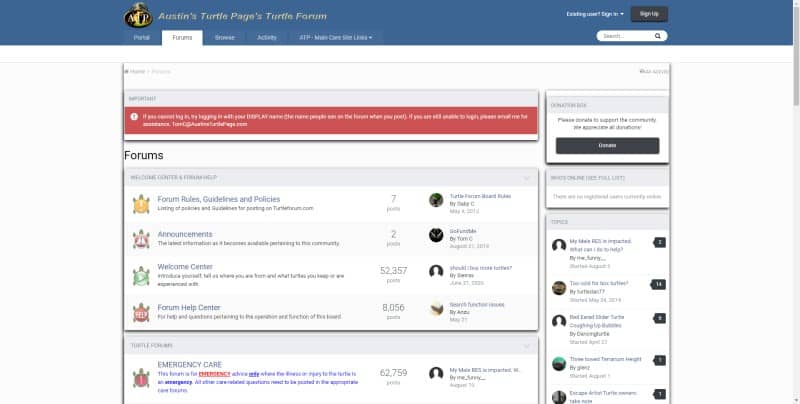Viewport: 800px width, 404px height.
Task: Click the Search input field
Action: click(626, 36)
